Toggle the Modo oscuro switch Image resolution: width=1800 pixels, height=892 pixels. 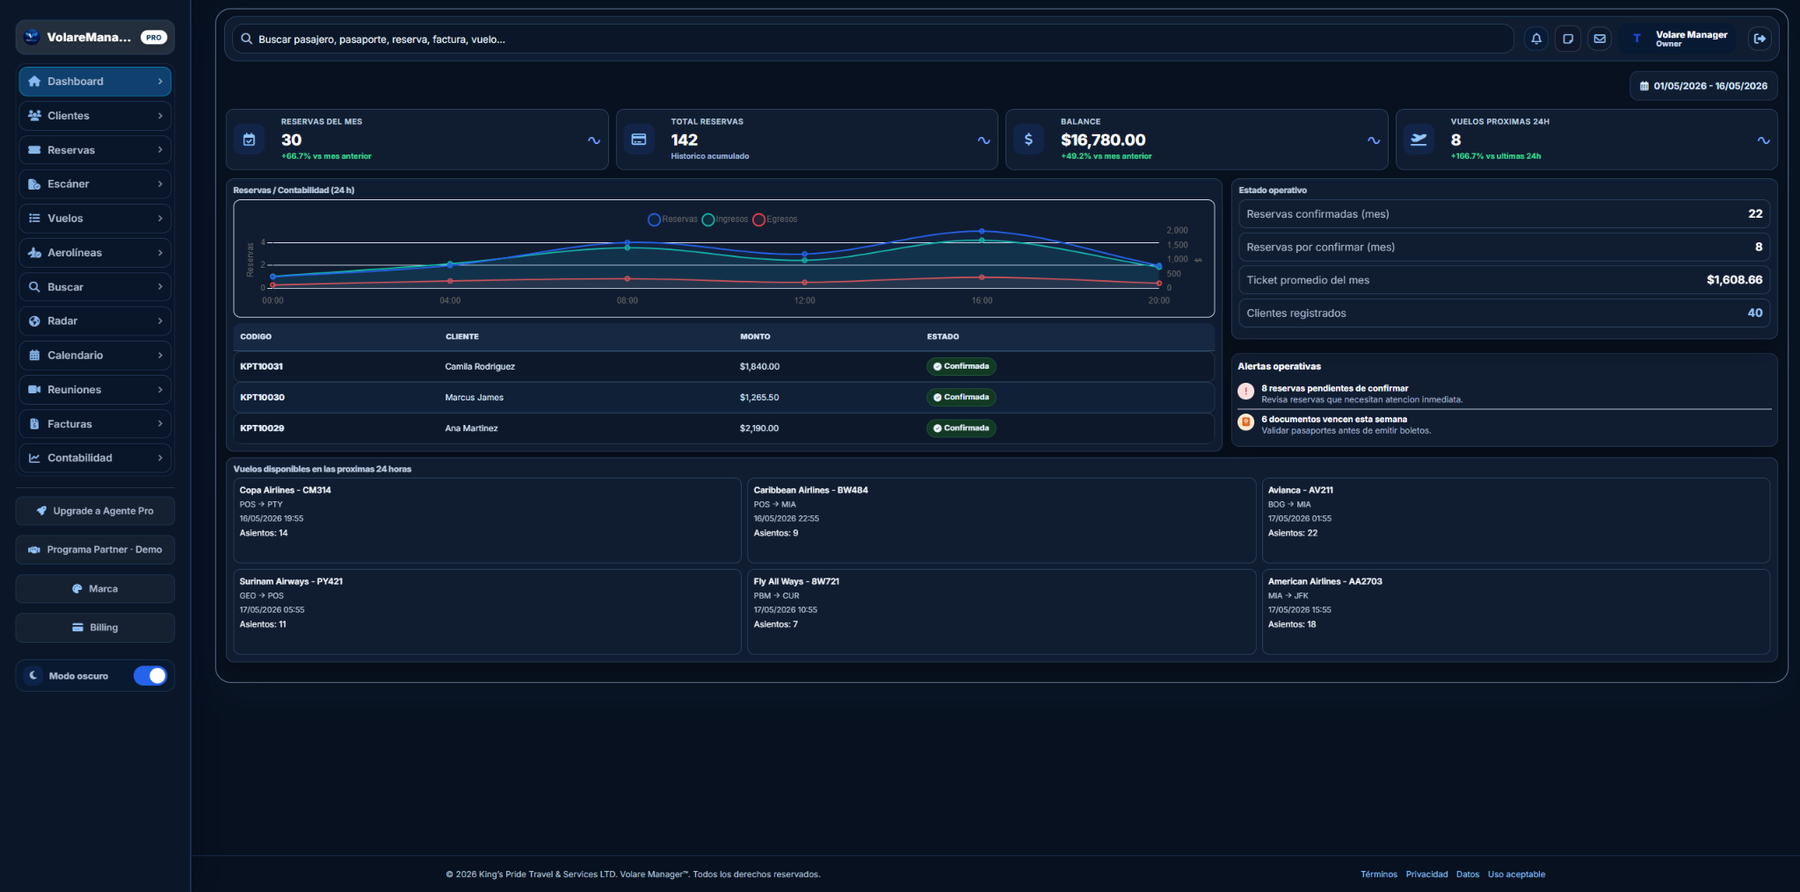(150, 676)
